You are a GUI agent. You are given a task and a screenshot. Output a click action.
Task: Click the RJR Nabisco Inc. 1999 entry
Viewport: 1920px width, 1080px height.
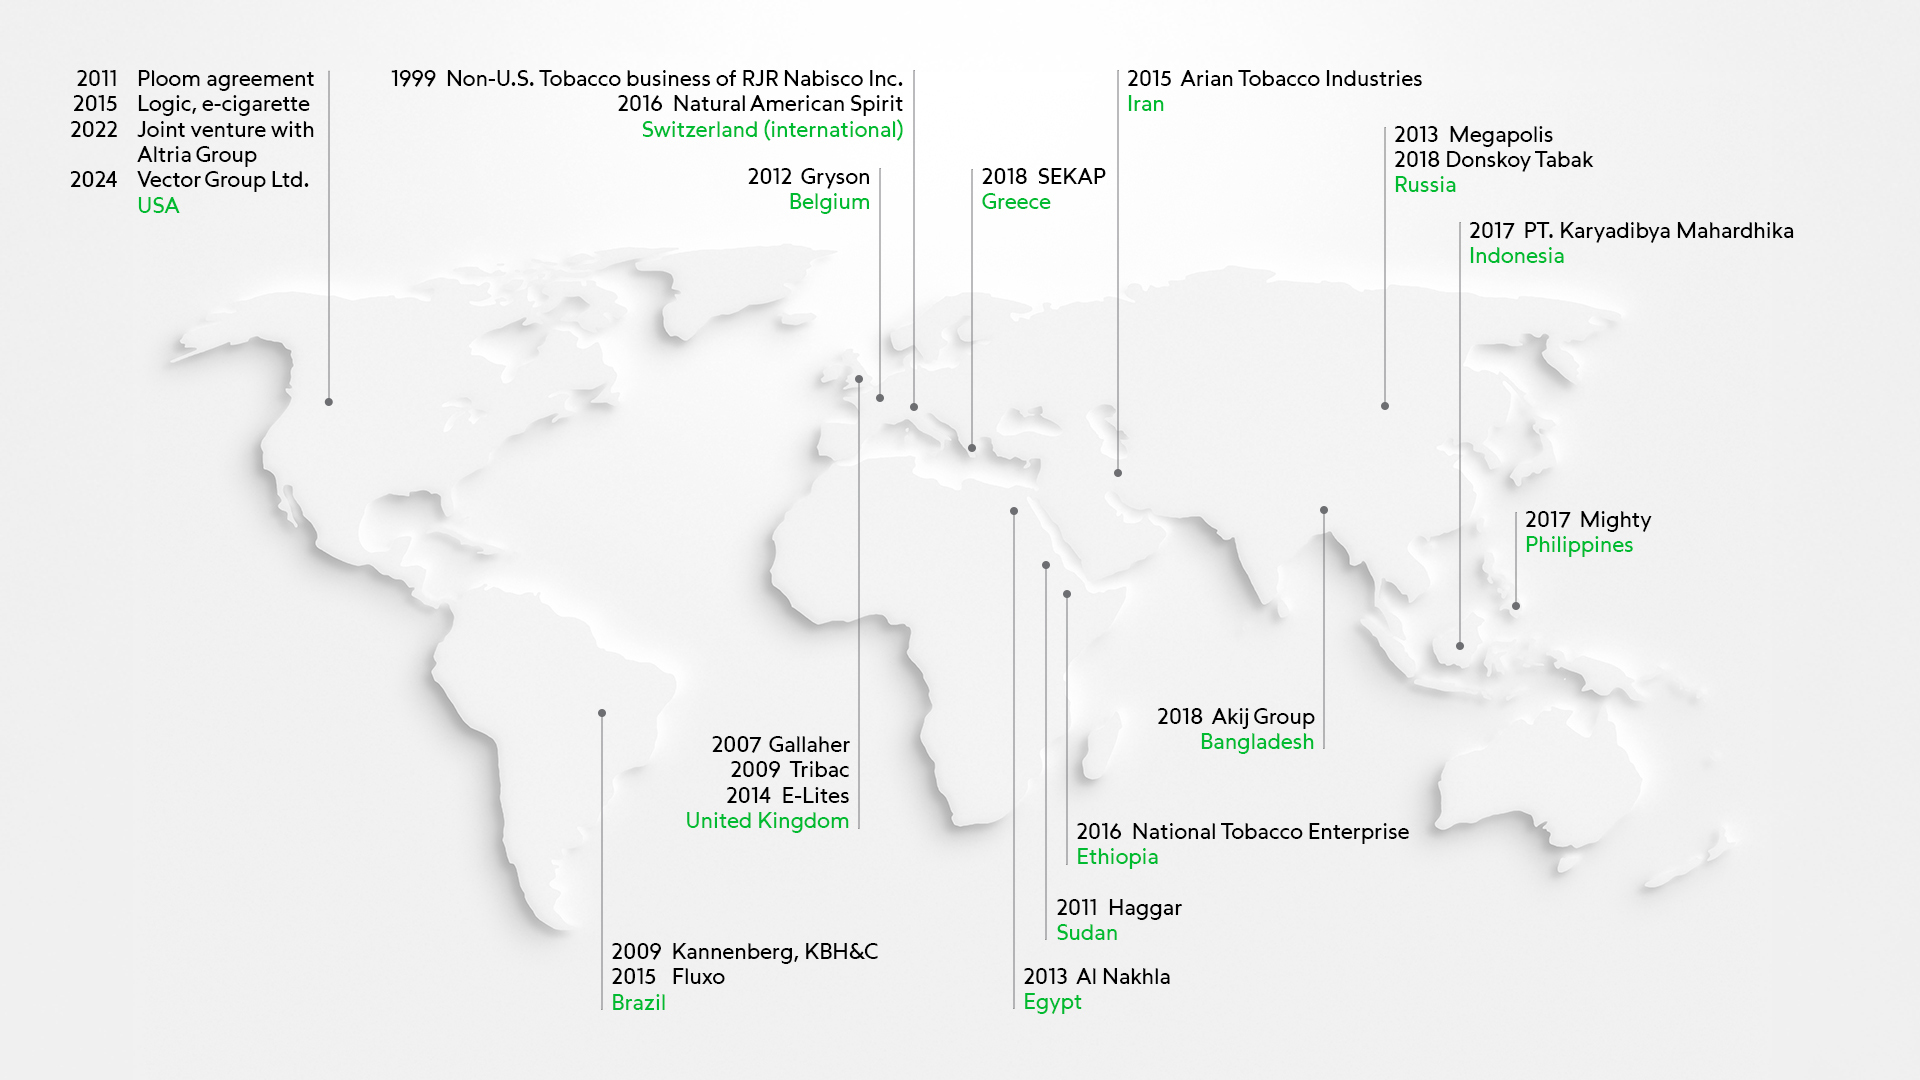647,79
